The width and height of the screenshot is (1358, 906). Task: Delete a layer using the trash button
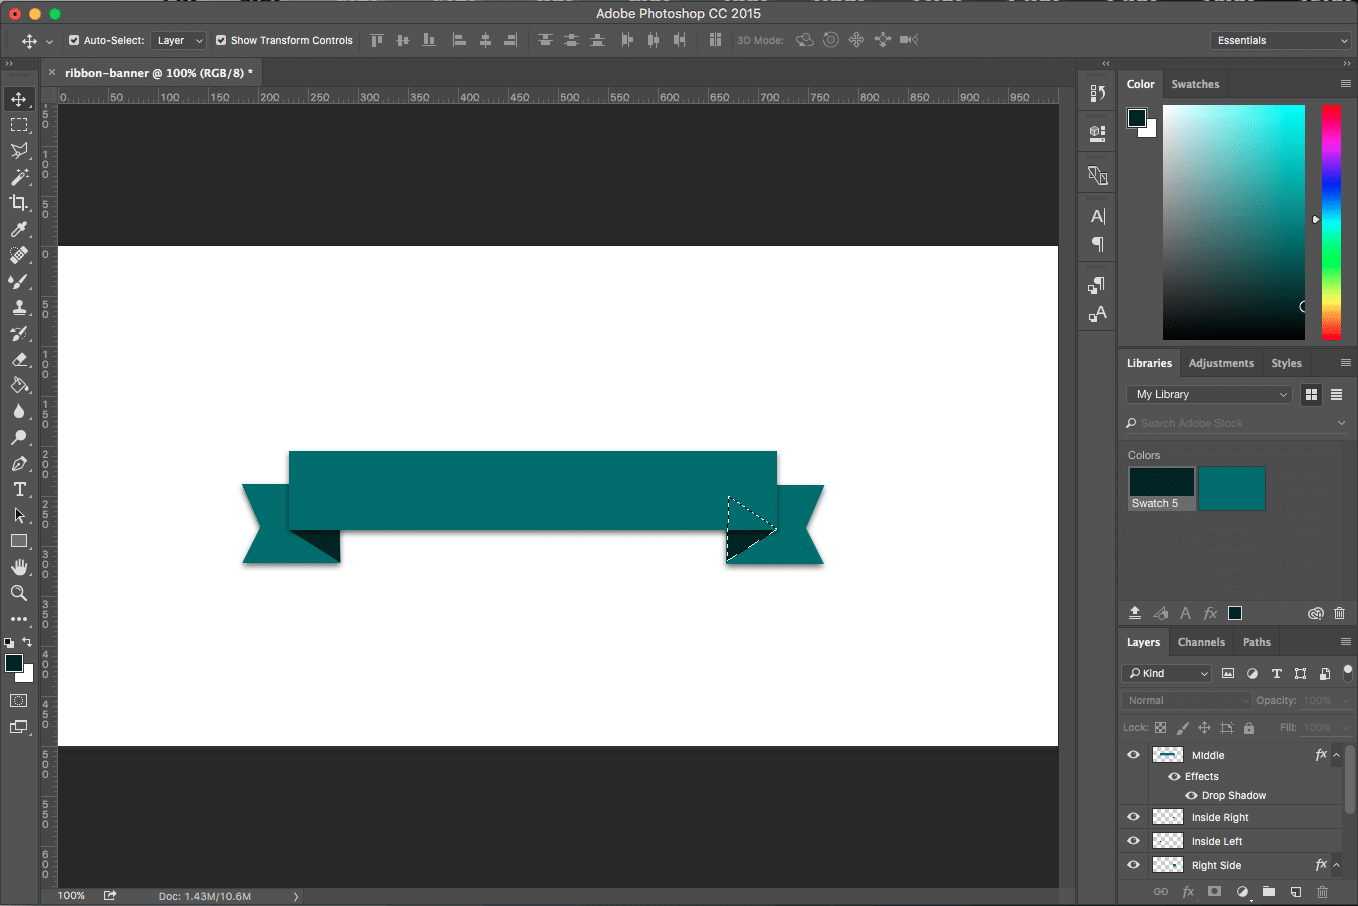[1322, 891]
